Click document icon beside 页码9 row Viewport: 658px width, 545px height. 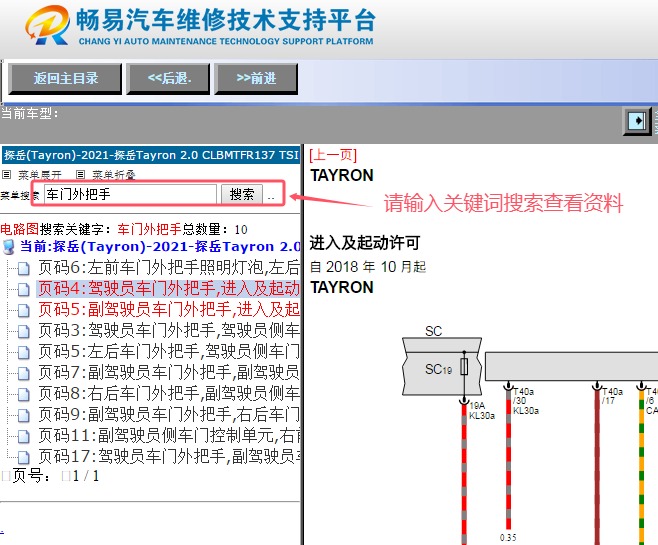click(x=24, y=415)
